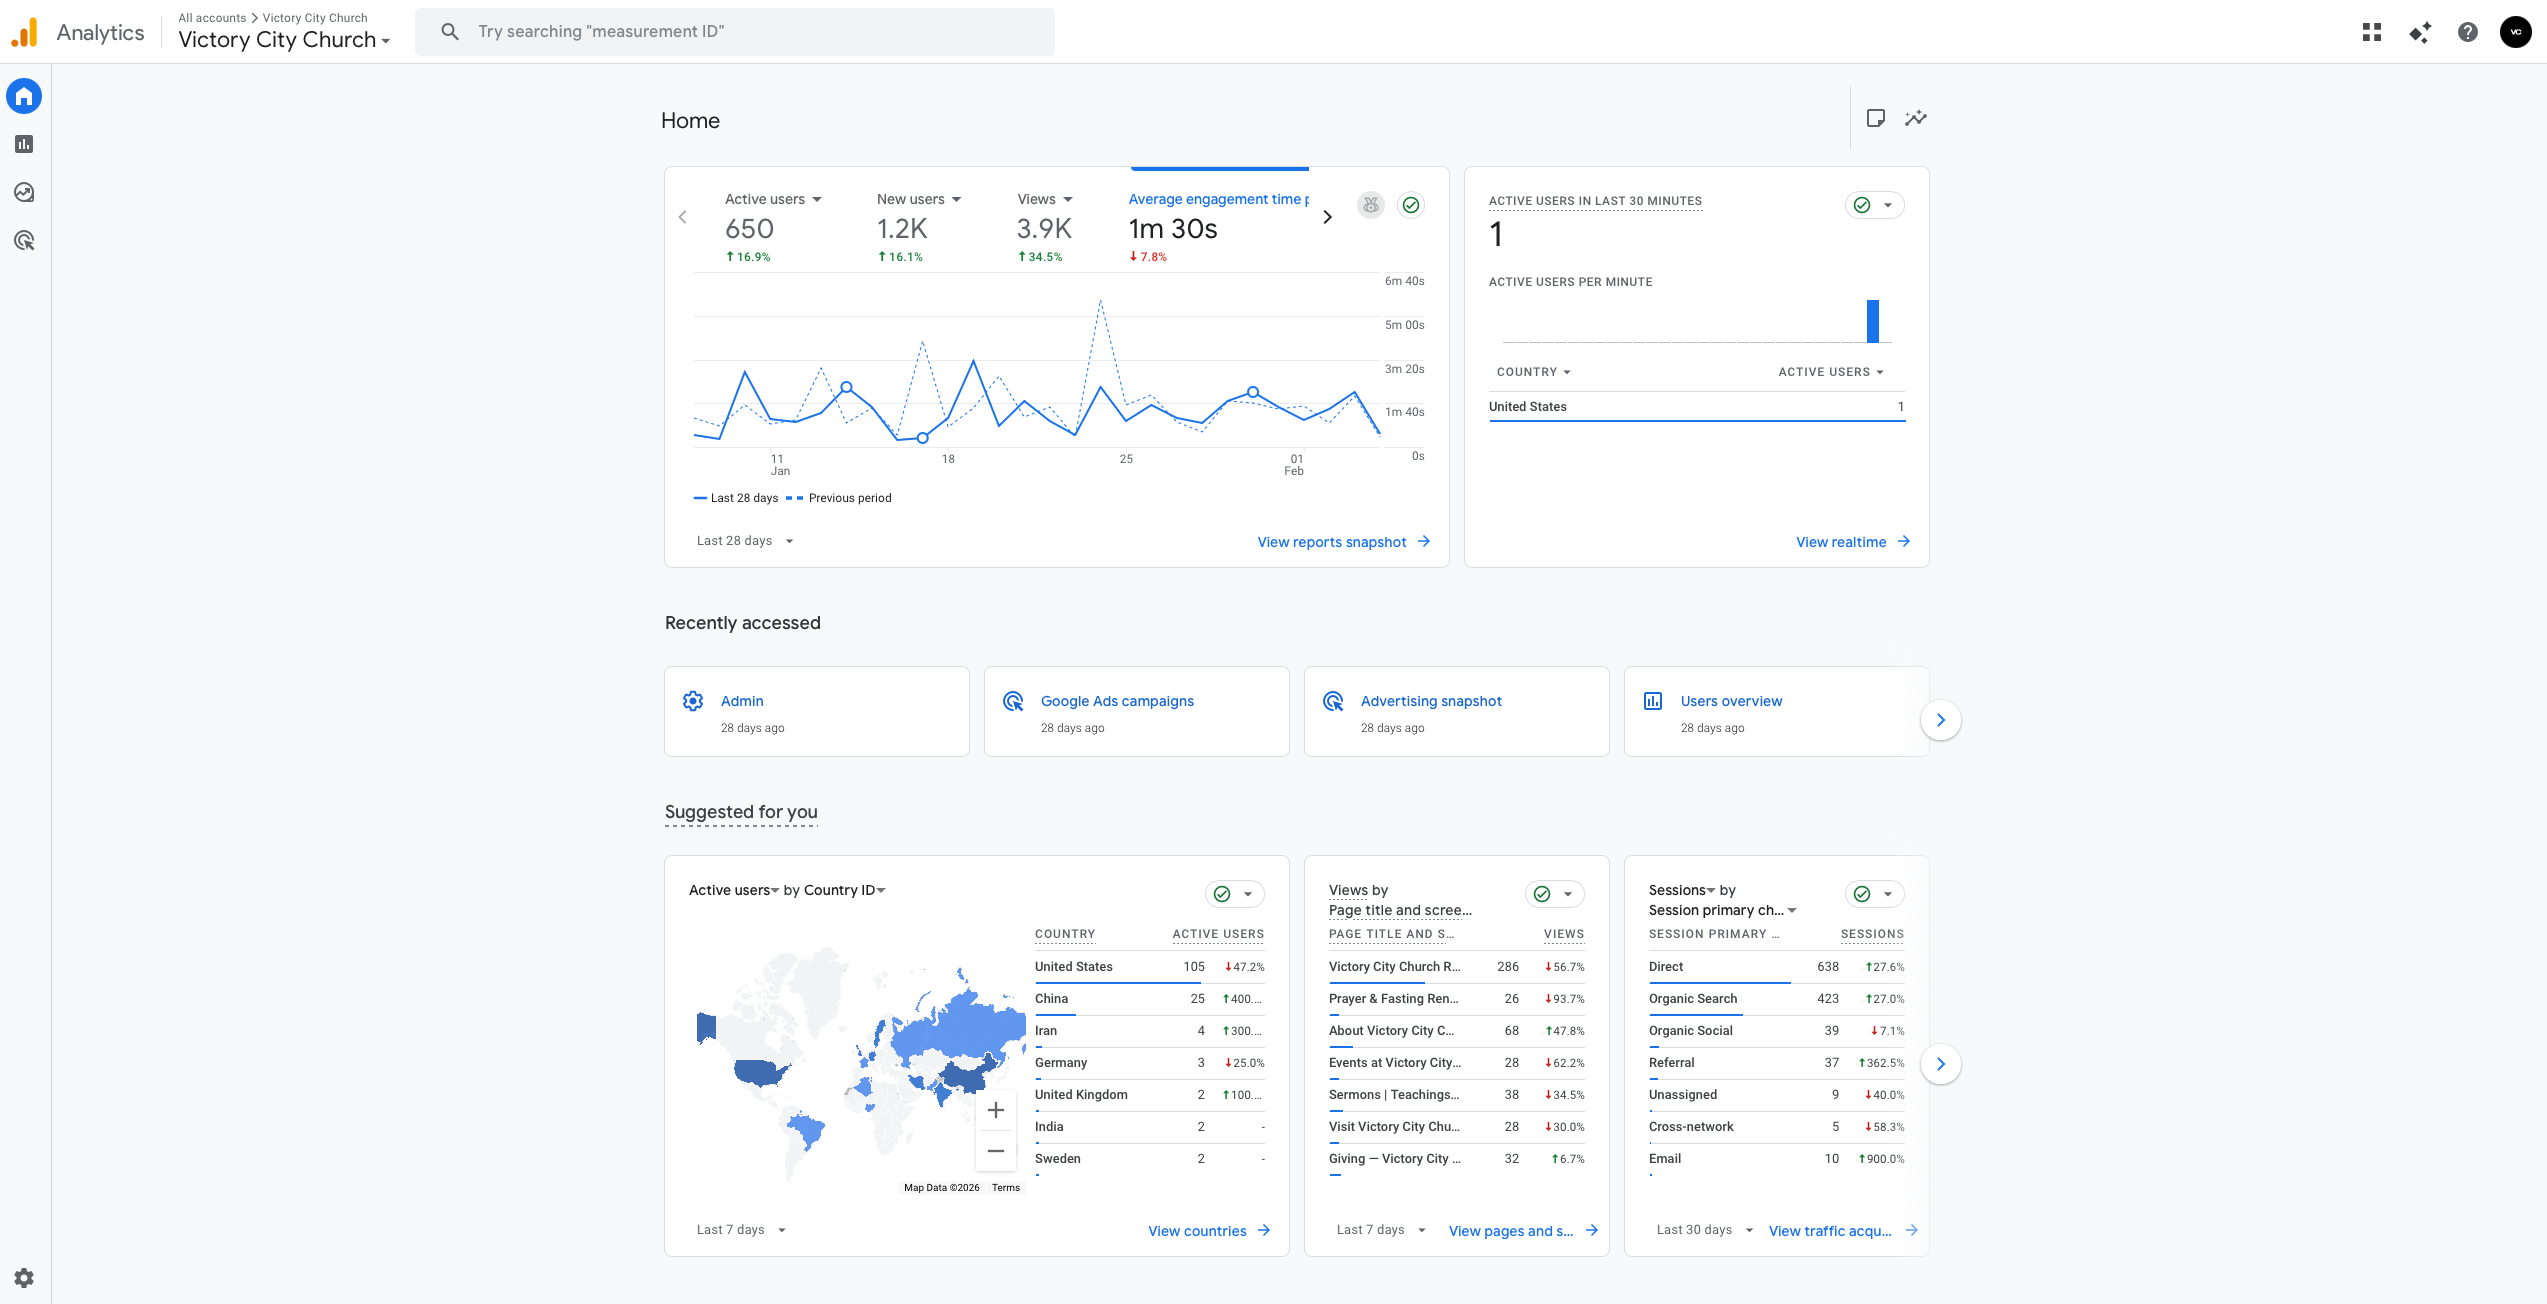Open the Google apps grid icon
This screenshot has height=1304, width=2547.
click(x=2371, y=32)
